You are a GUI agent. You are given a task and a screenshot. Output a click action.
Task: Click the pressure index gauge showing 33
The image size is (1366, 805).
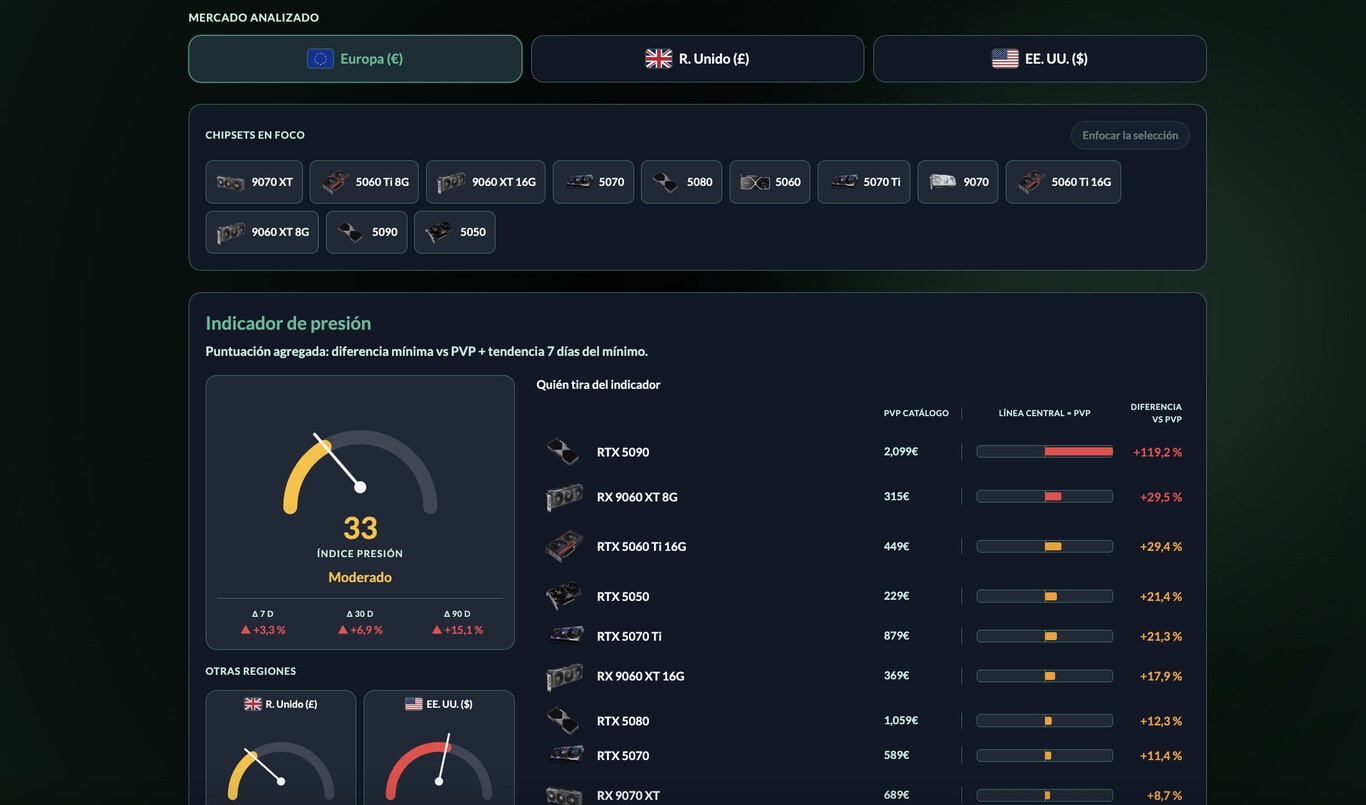[360, 472]
